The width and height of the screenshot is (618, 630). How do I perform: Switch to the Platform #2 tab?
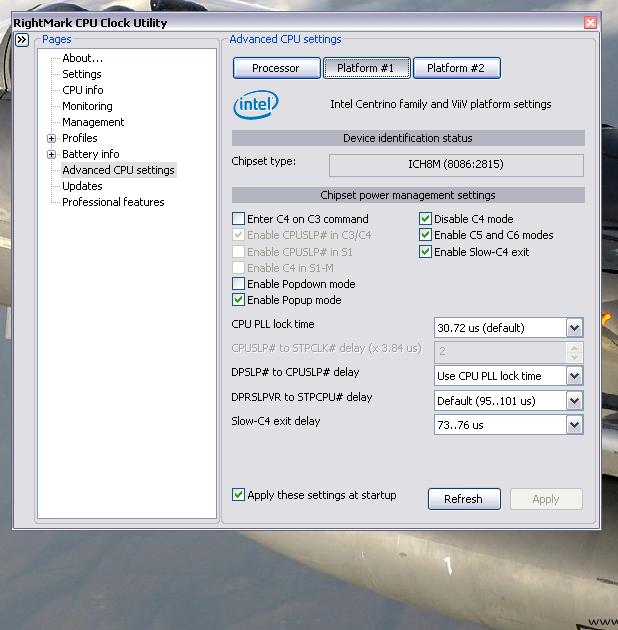click(457, 68)
